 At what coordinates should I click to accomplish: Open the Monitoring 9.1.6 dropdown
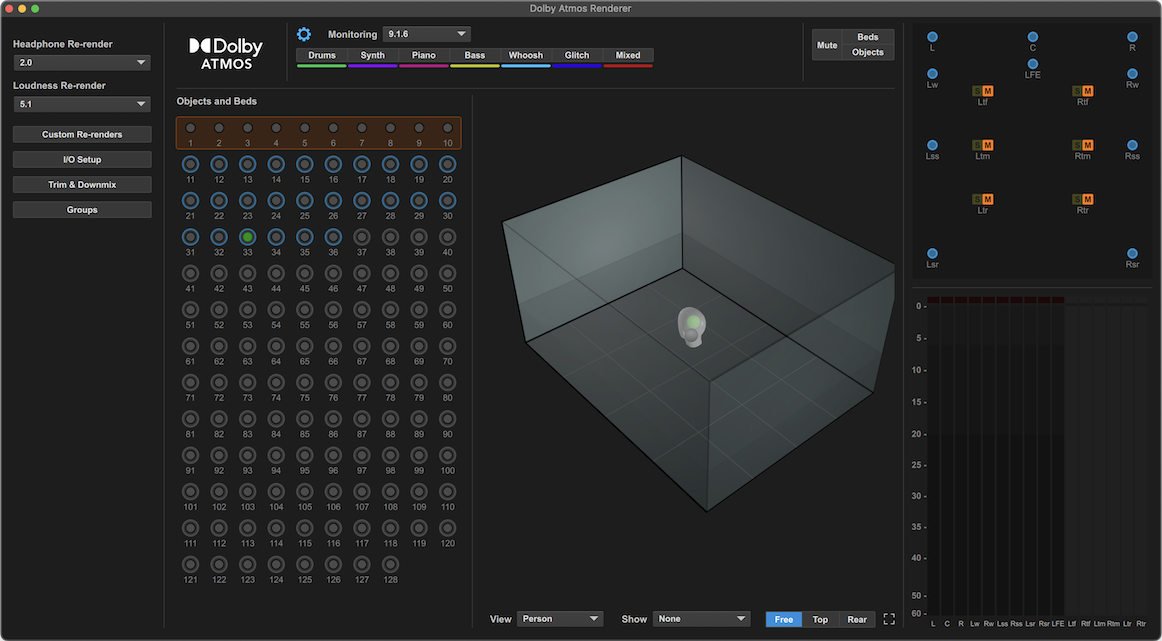click(x=427, y=34)
